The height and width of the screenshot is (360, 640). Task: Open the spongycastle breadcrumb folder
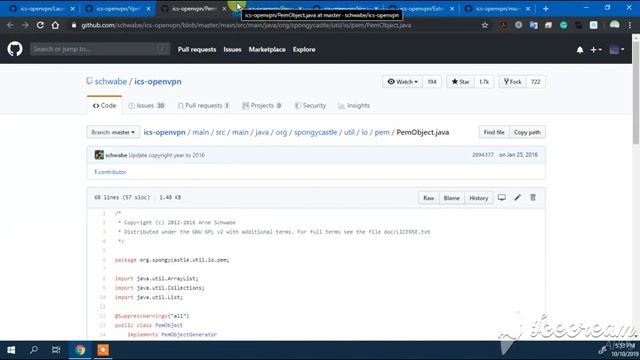tap(316, 132)
